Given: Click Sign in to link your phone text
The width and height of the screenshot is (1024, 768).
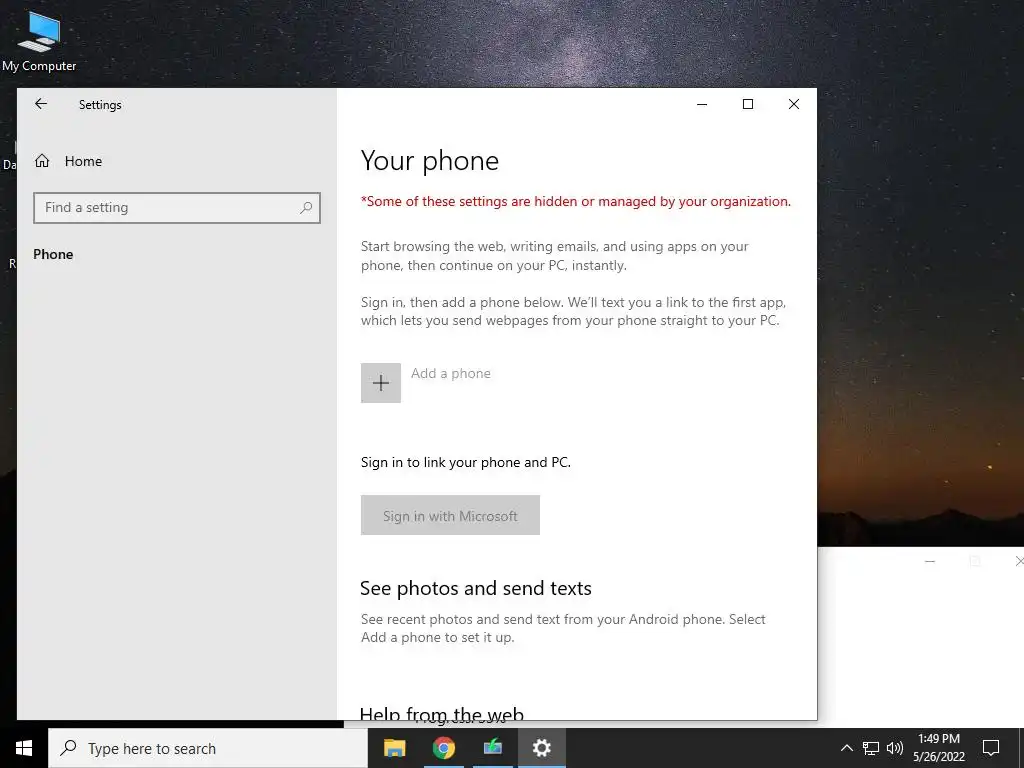Looking at the screenshot, I should pos(466,462).
